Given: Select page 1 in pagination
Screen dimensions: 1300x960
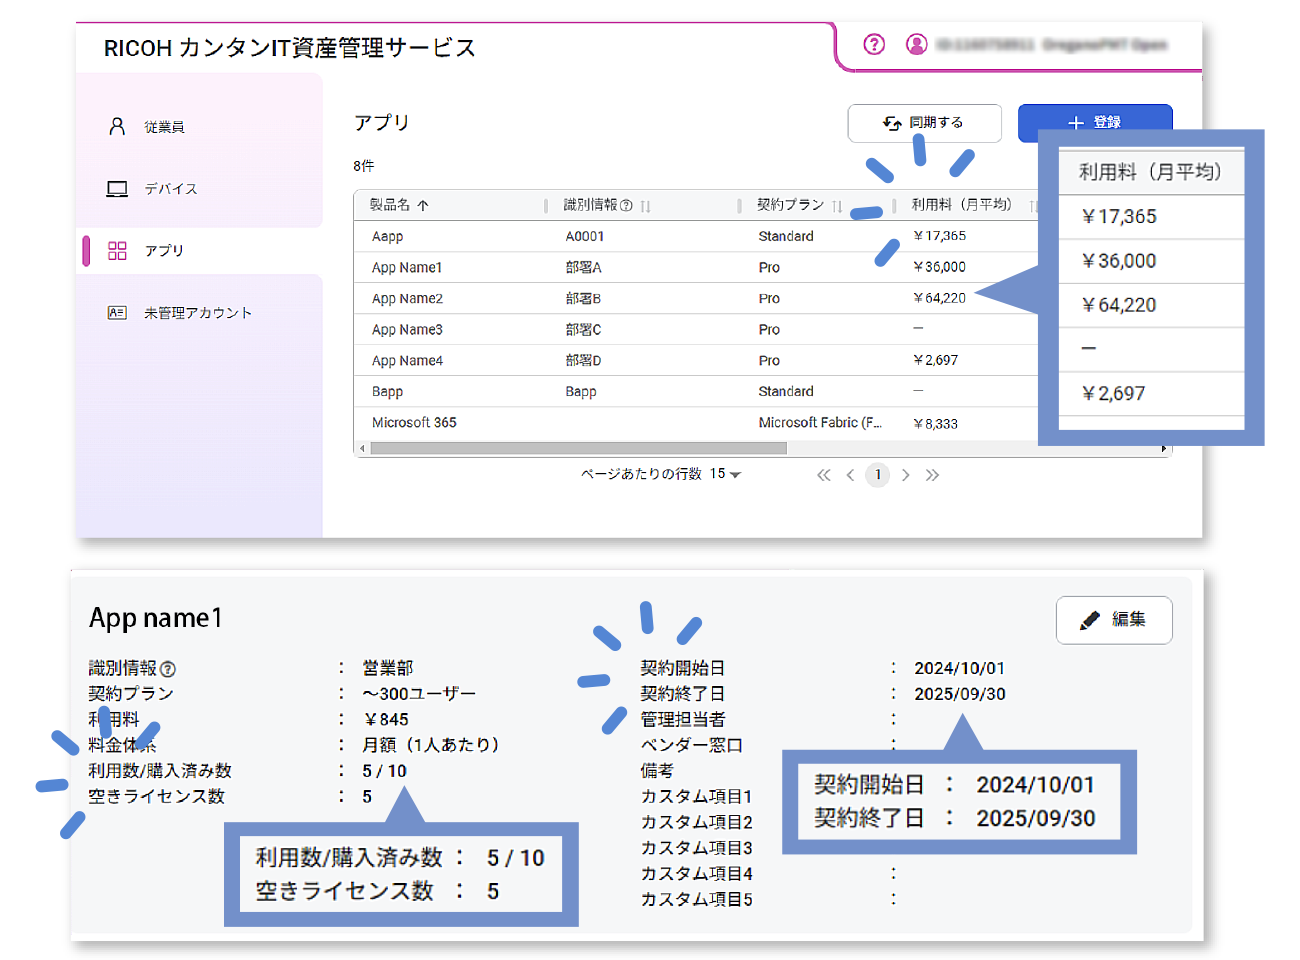Looking at the screenshot, I should point(878,475).
